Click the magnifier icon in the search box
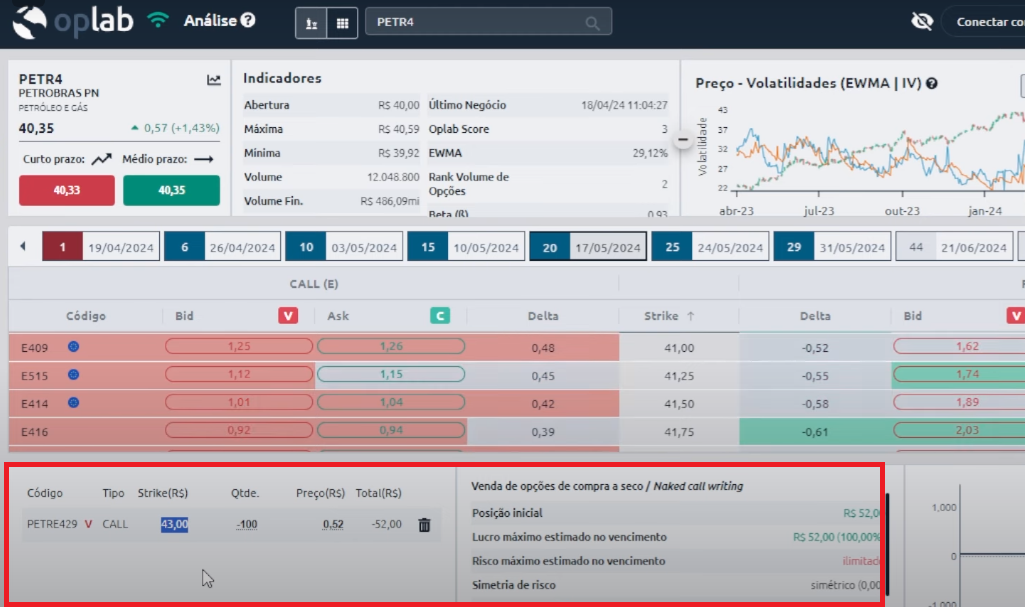Image resolution: width=1025 pixels, height=607 pixels. click(x=593, y=23)
